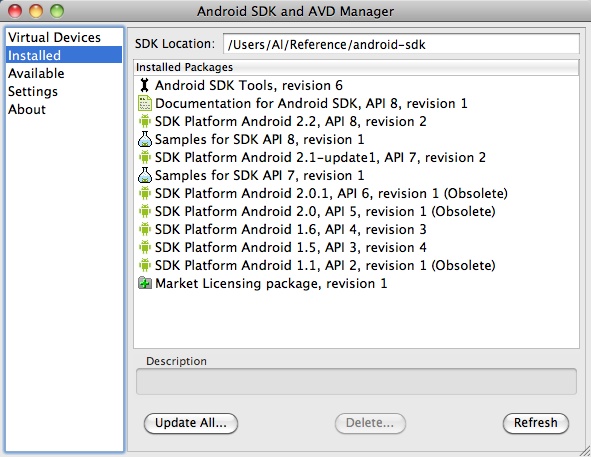Click the Android icon for obsolete 2.0.1 platform
Viewport: 591px width, 457px height.
pos(145,193)
